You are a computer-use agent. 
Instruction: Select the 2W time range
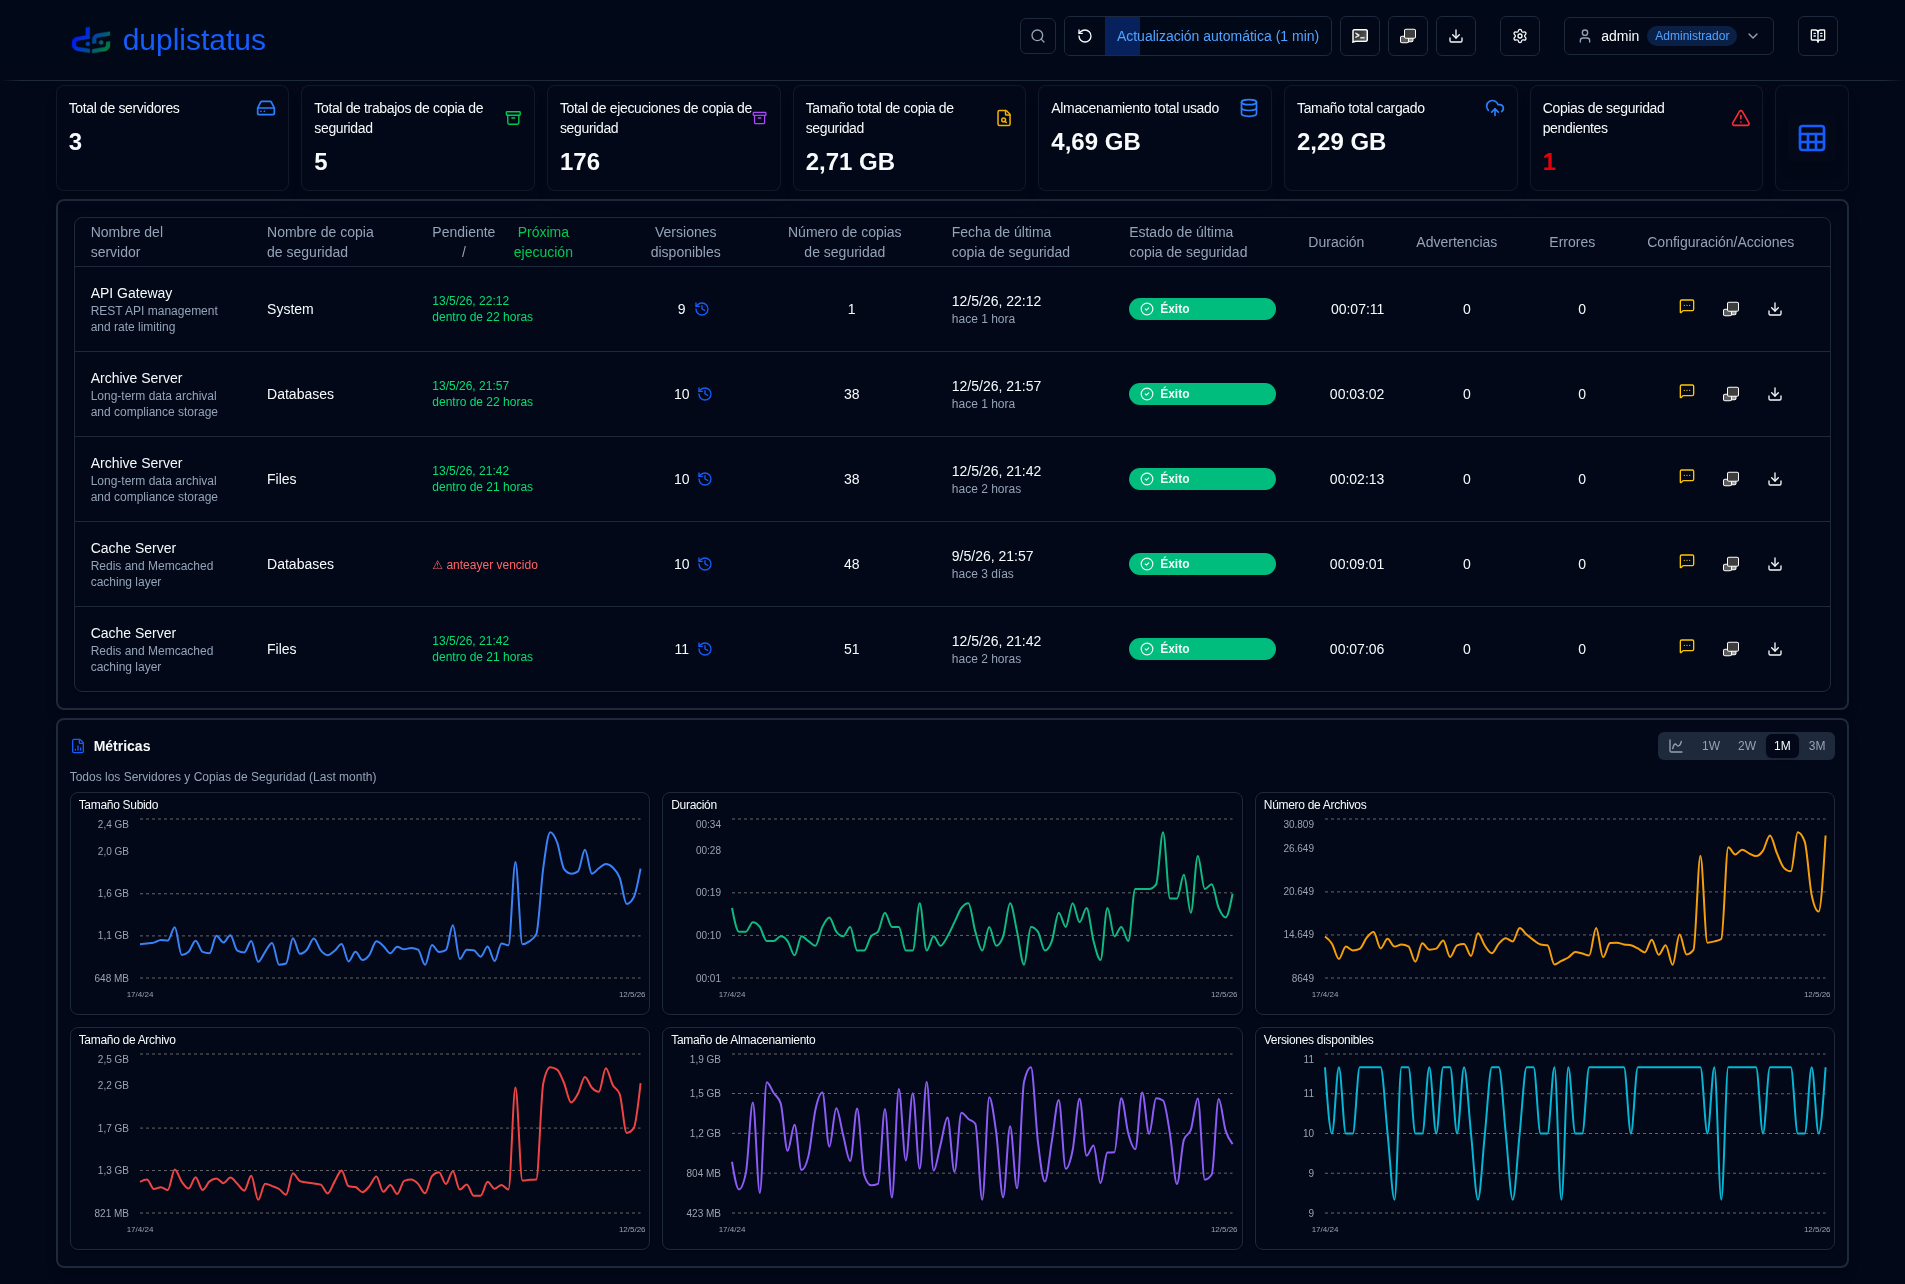[x=1747, y=746]
